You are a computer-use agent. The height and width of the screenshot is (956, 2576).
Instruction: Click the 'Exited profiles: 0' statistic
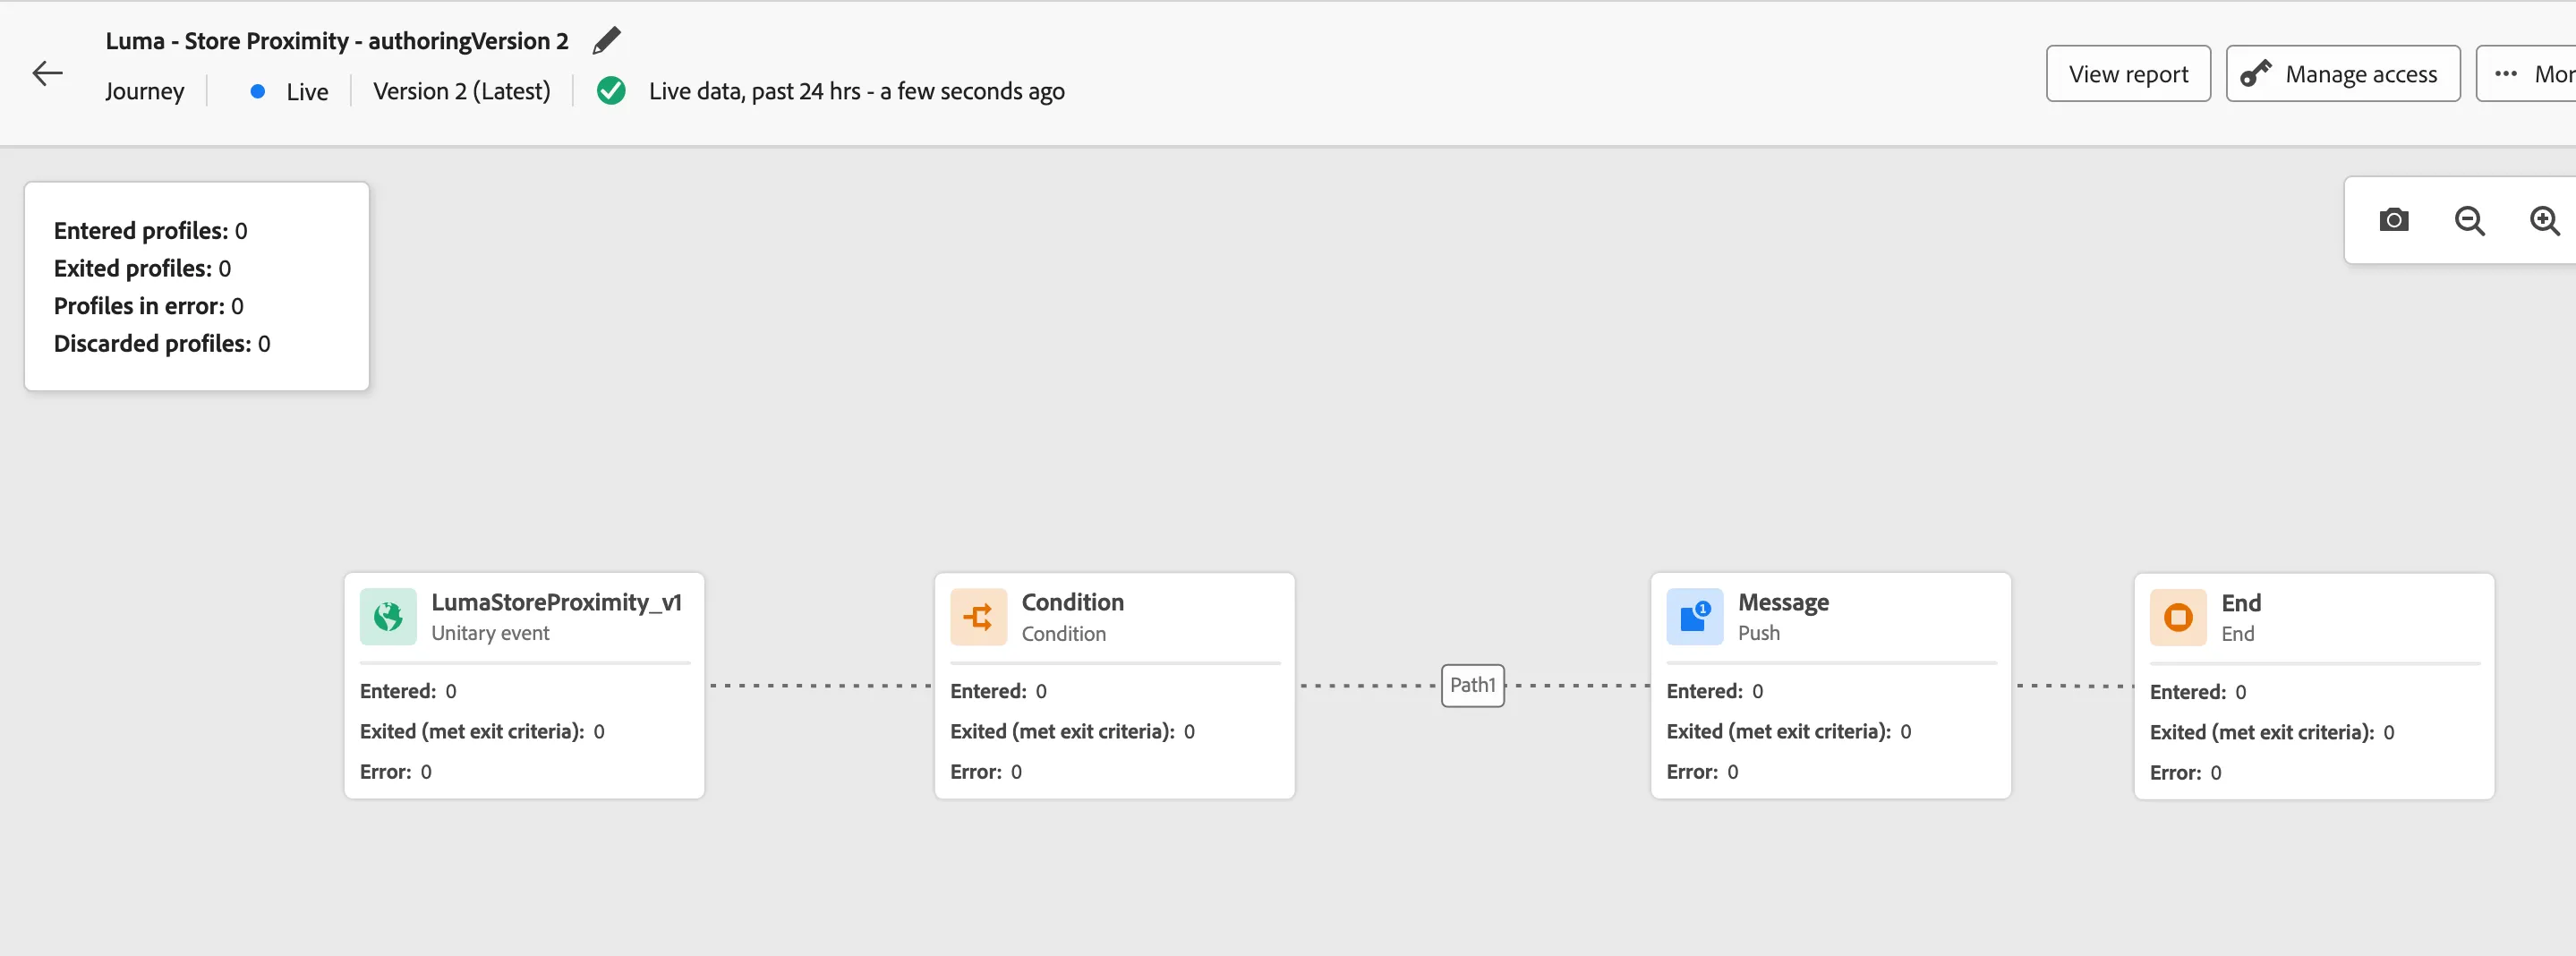[143, 268]
